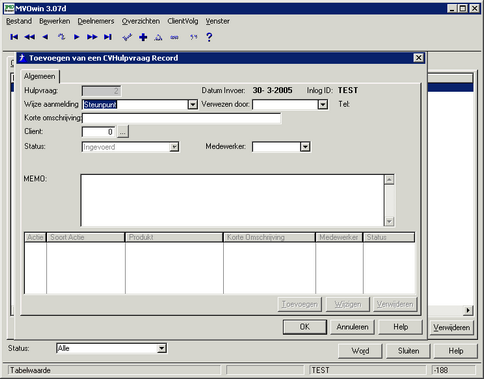Viewport: 484px width, 379px height.
Task: Click the Client lookup ellipsis button
Action: [123, 132]
